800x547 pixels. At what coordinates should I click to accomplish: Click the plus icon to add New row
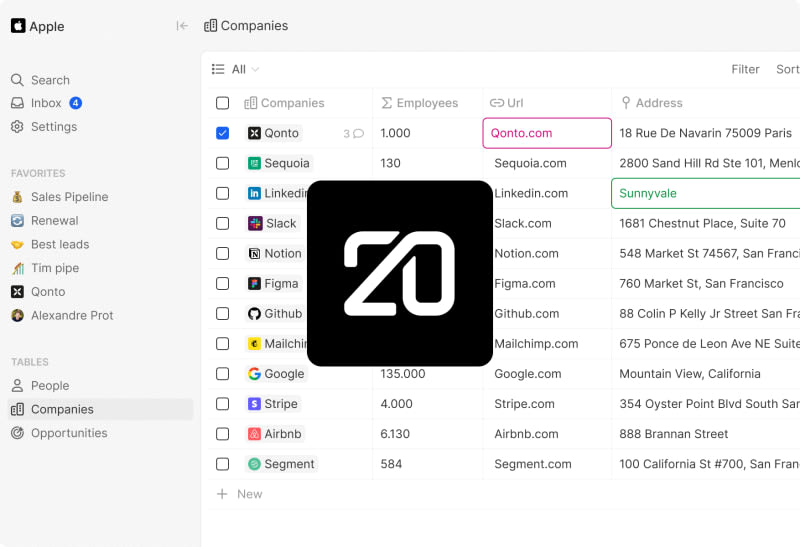tap(222, 494)
